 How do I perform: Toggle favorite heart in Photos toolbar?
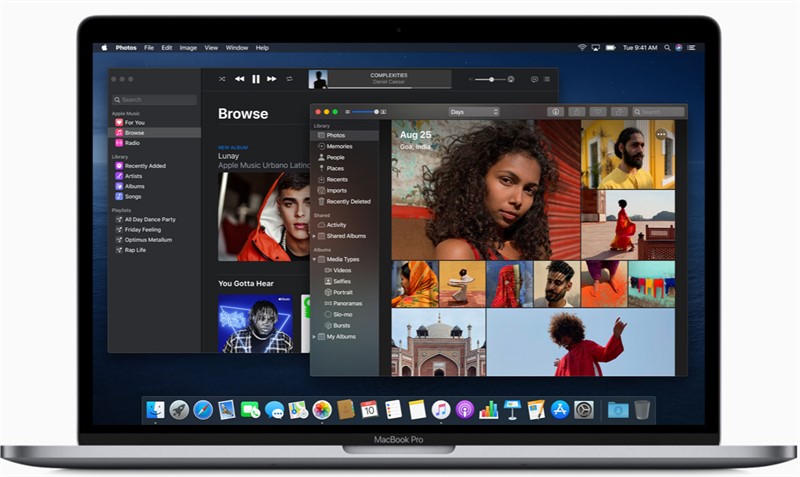click(x=599, y=112)
